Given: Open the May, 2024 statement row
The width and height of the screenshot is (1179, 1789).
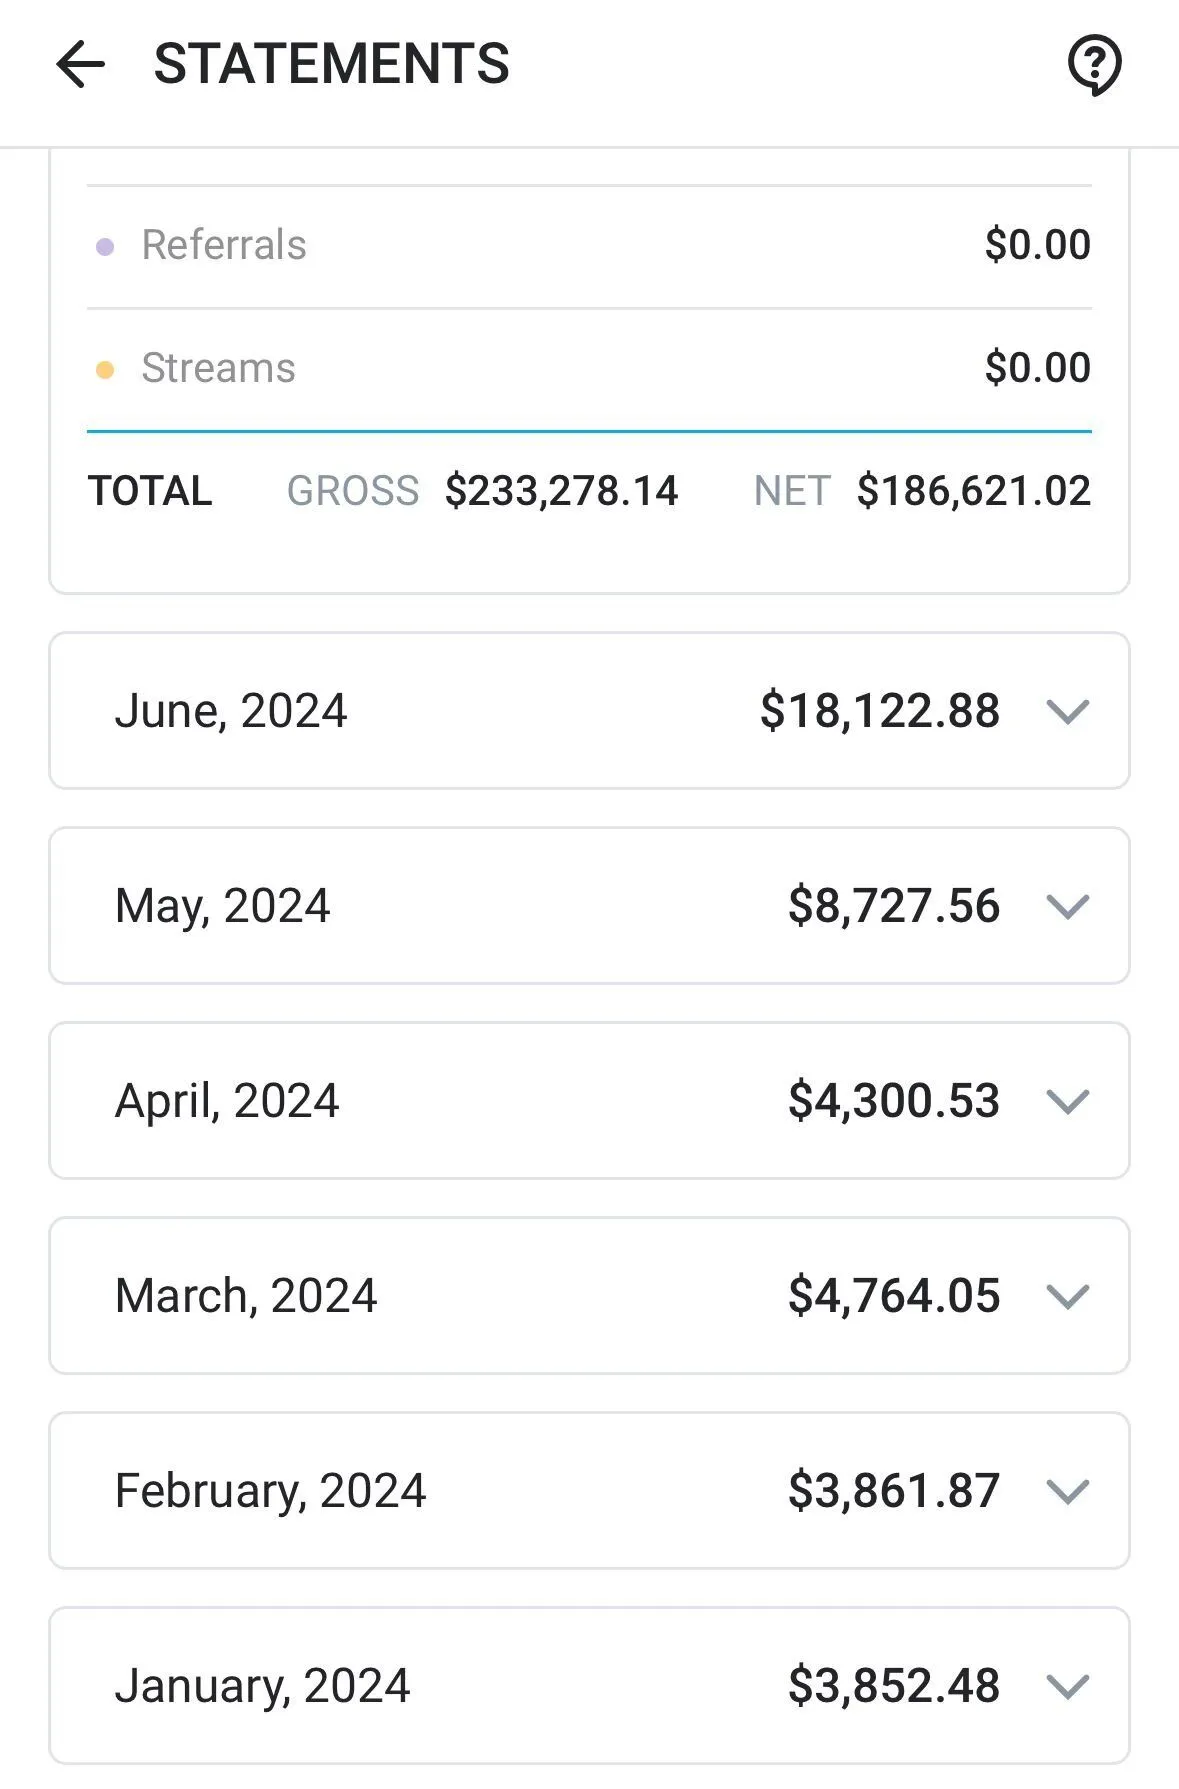Looking at the screenshot, I should 589,906.
